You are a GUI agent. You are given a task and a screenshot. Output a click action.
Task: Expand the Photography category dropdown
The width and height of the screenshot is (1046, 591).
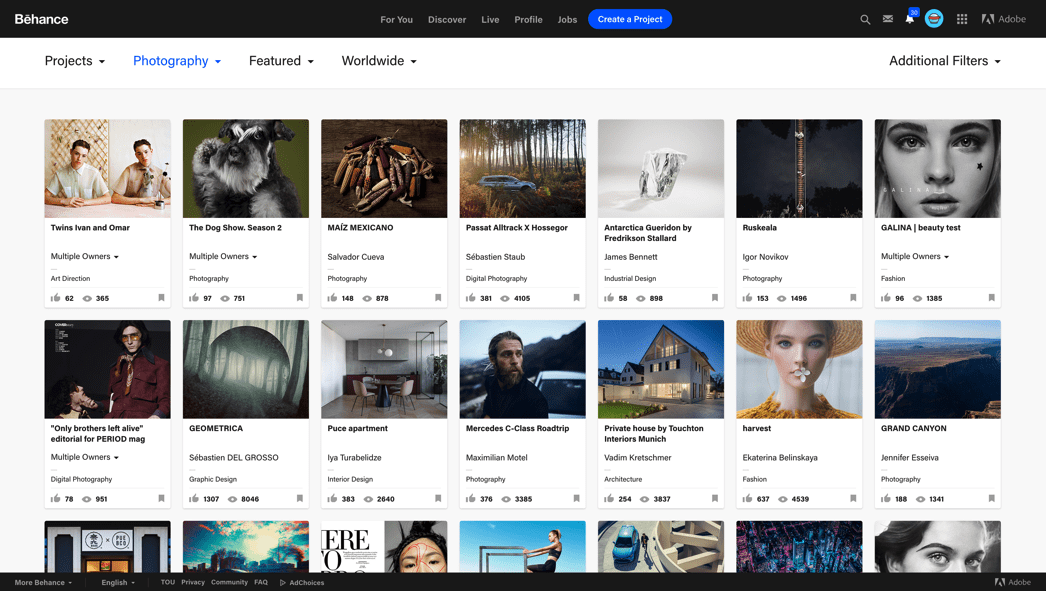coord(177,61)
